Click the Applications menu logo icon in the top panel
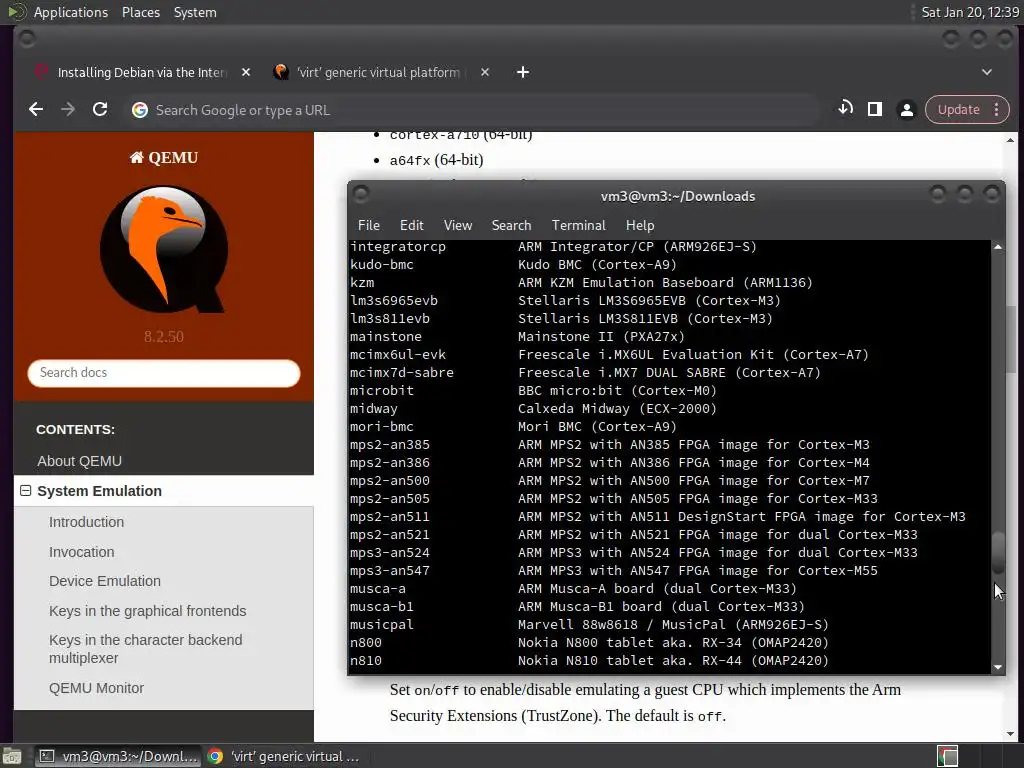The image size is (1024, 768). (16, 12)
